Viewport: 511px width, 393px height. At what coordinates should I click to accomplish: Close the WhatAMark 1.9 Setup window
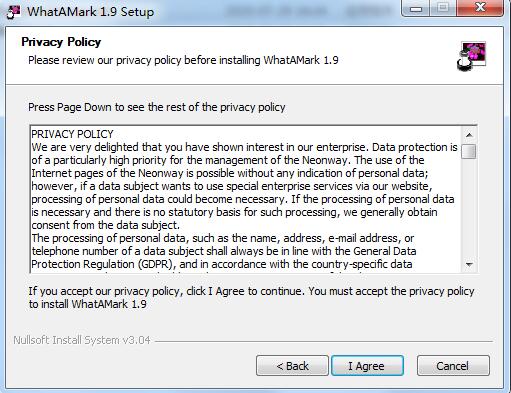pyautogui.click(x=480, y=8)
